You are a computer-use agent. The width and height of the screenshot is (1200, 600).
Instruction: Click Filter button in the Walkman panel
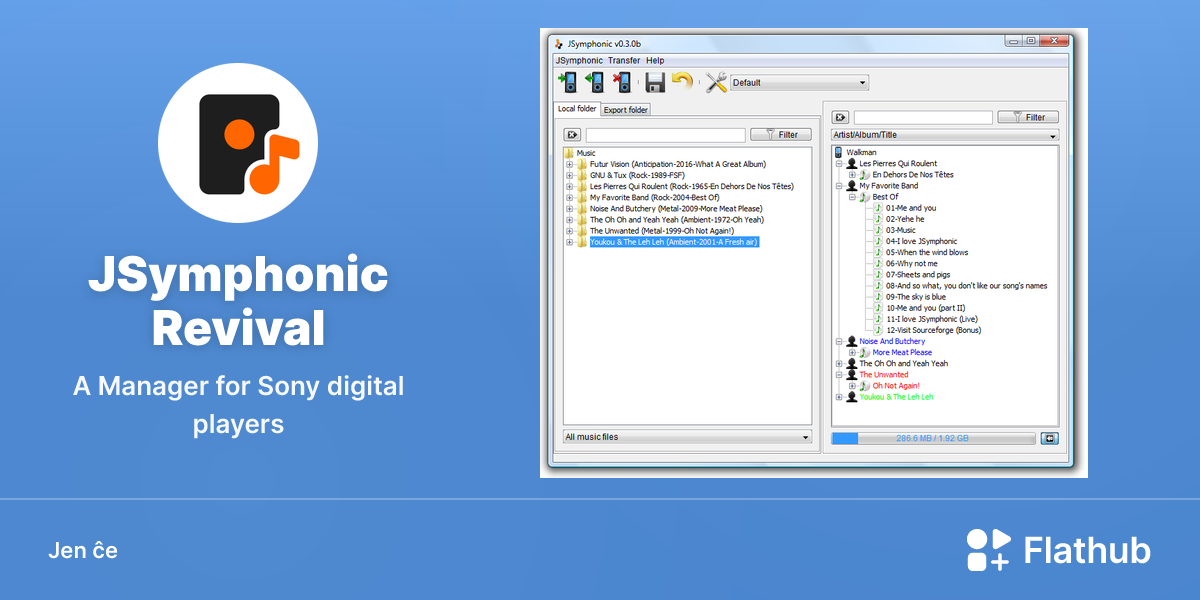[x=1029, y=118]
